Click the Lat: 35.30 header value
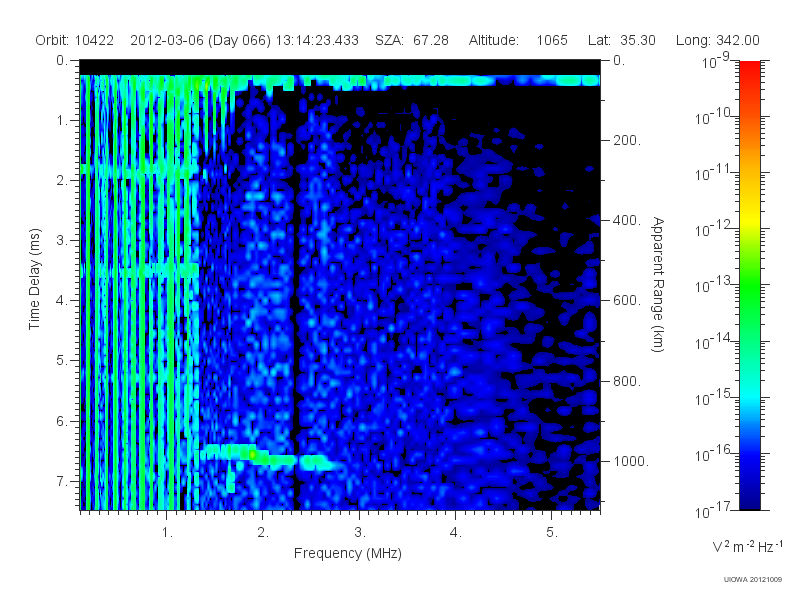Screen dimensions: 800x600 click(621, 40)
